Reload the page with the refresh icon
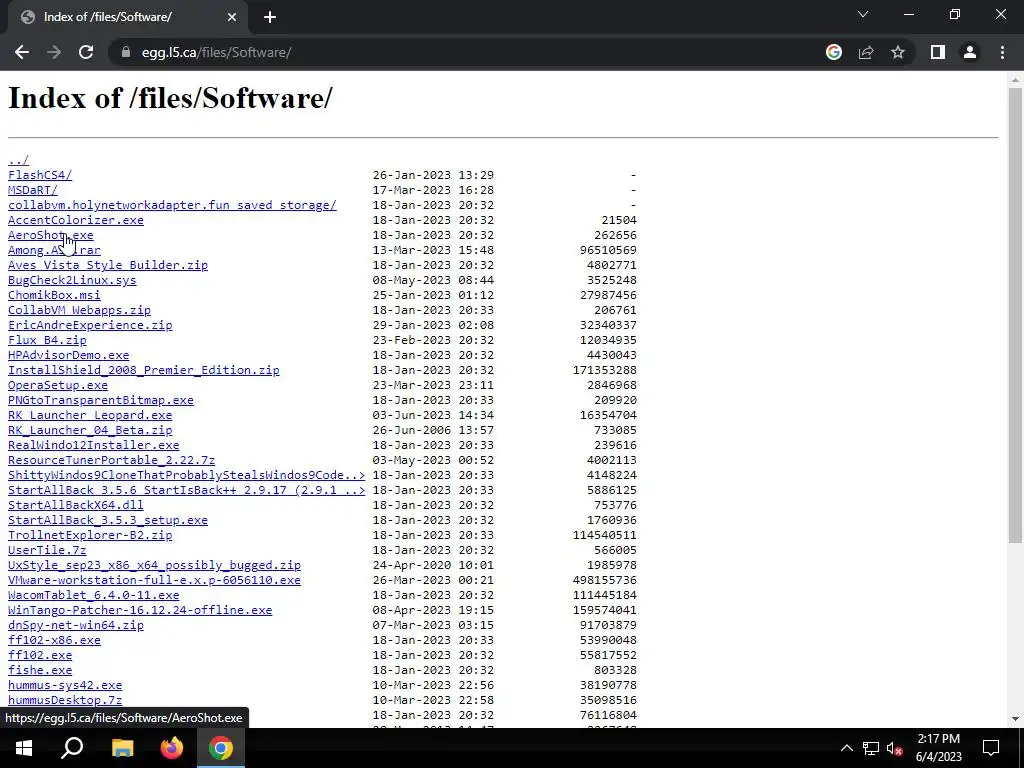Image resolution: width=1024 pixels, height=768 pixels. point(86,52)
